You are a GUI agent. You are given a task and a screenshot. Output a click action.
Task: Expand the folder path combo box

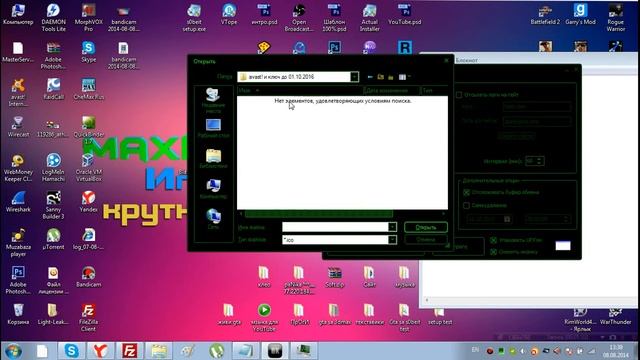click(354, 77)
